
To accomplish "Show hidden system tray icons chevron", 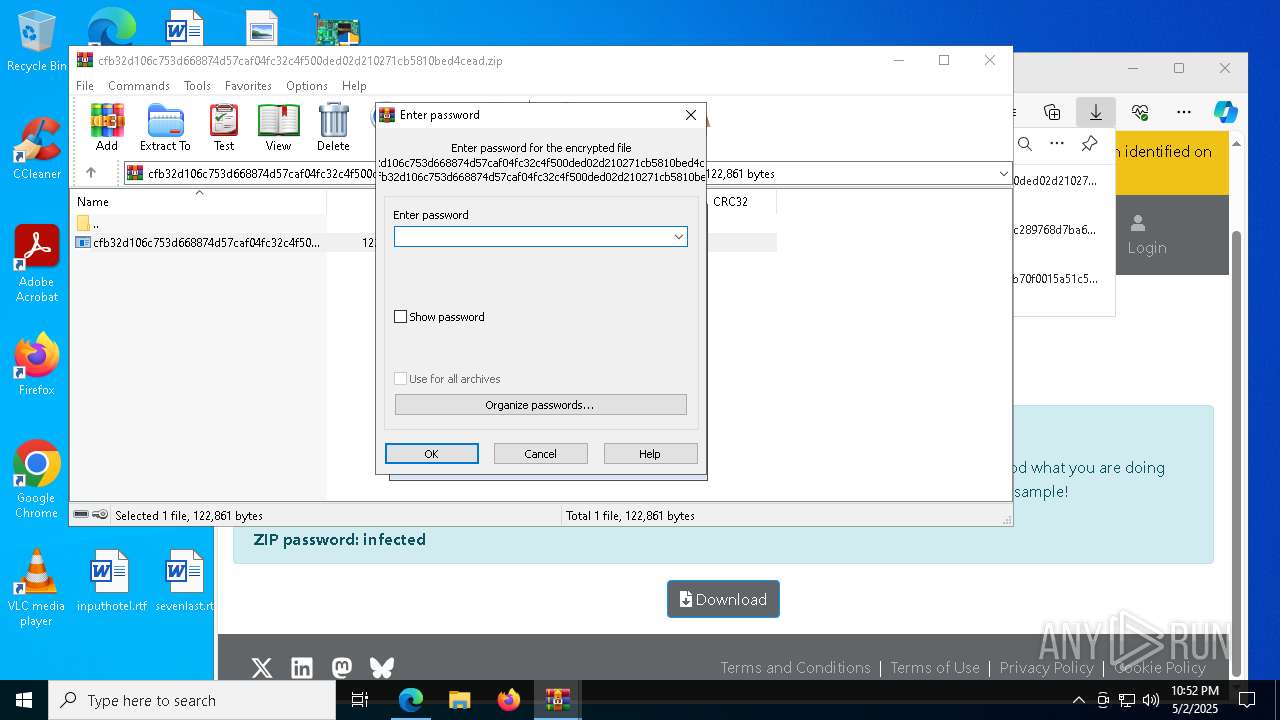I will click(x=1078, y=700).
